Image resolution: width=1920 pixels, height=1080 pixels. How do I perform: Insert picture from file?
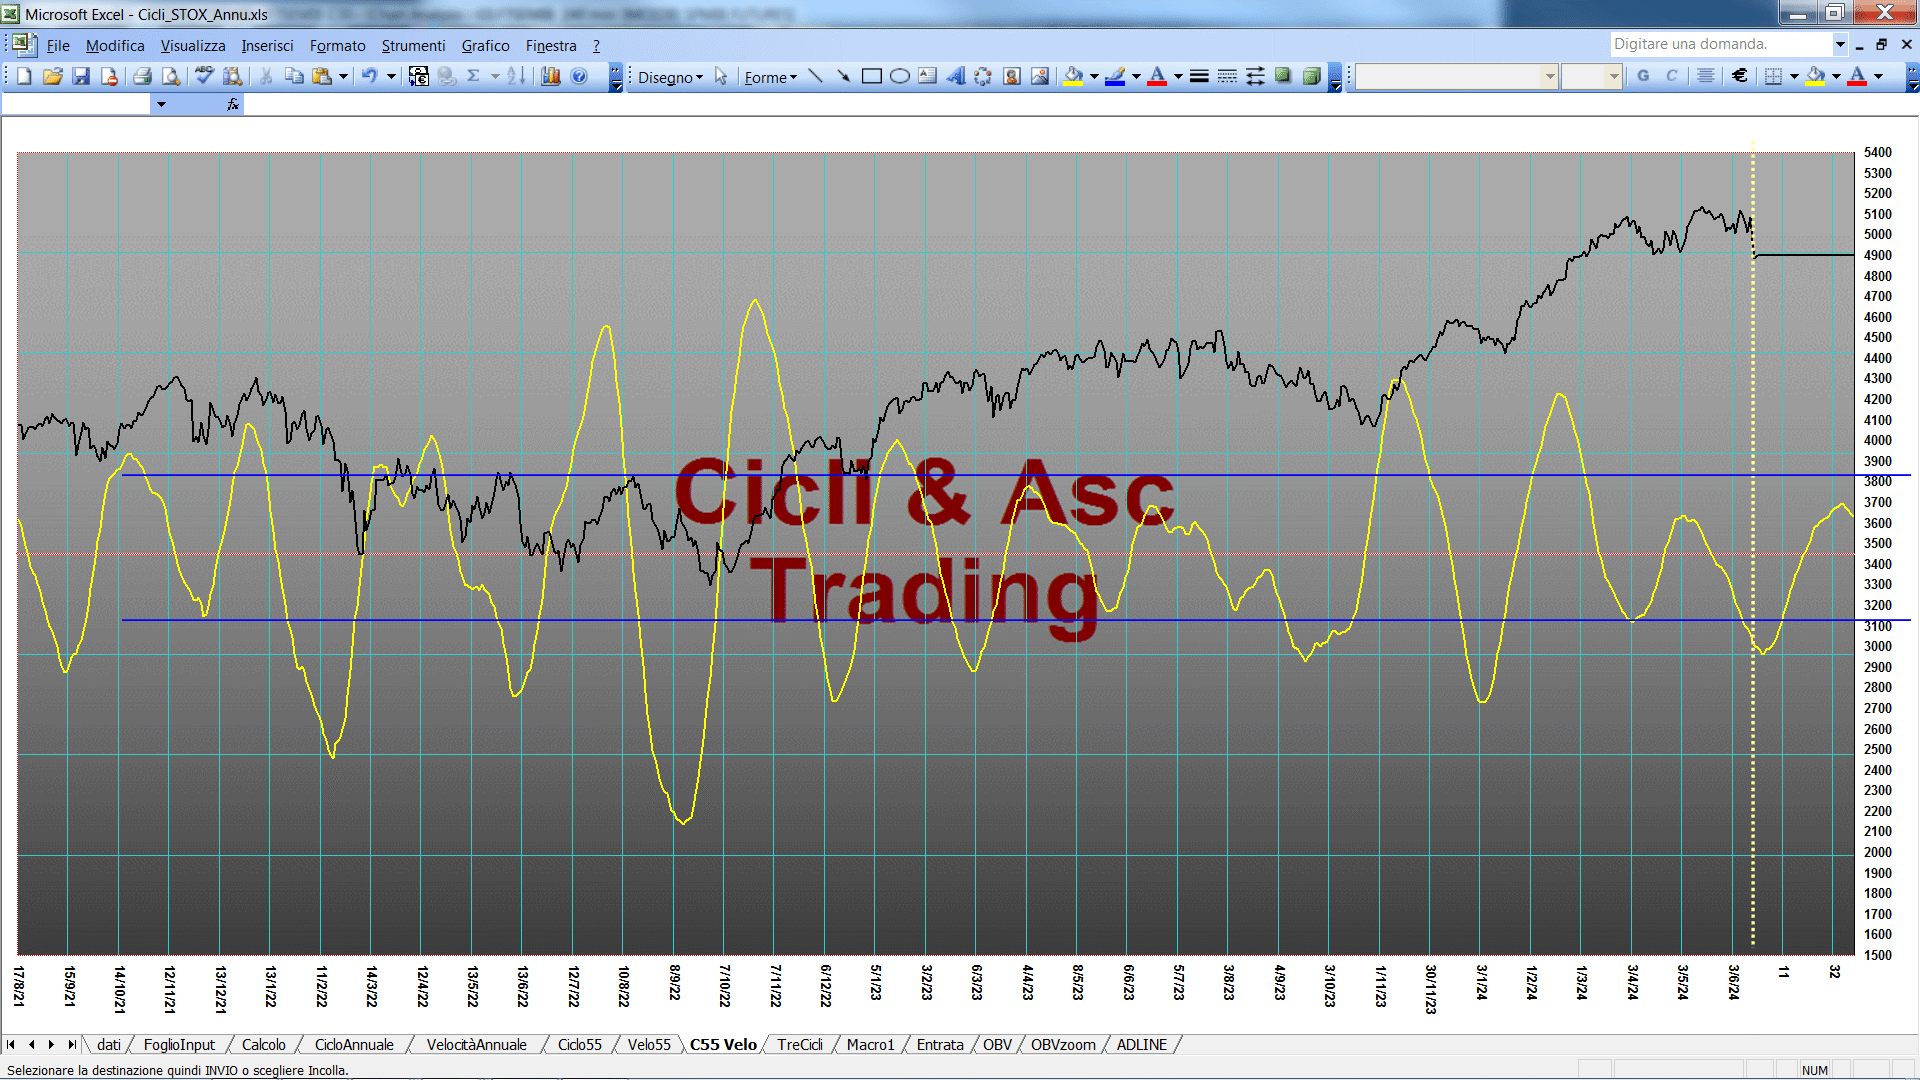(1040, 76)
